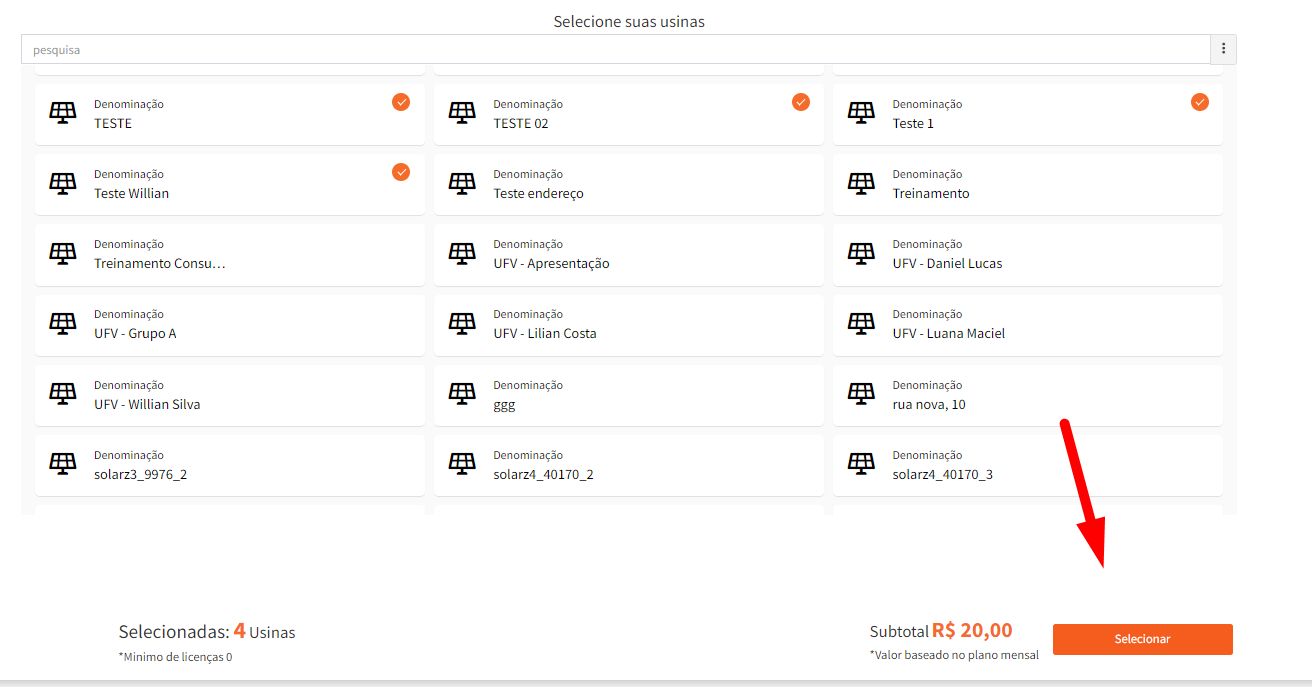Click the solar panel icon for TESTE 02
The width and height of the screenshot is (1312, 687).
(462, 113)
